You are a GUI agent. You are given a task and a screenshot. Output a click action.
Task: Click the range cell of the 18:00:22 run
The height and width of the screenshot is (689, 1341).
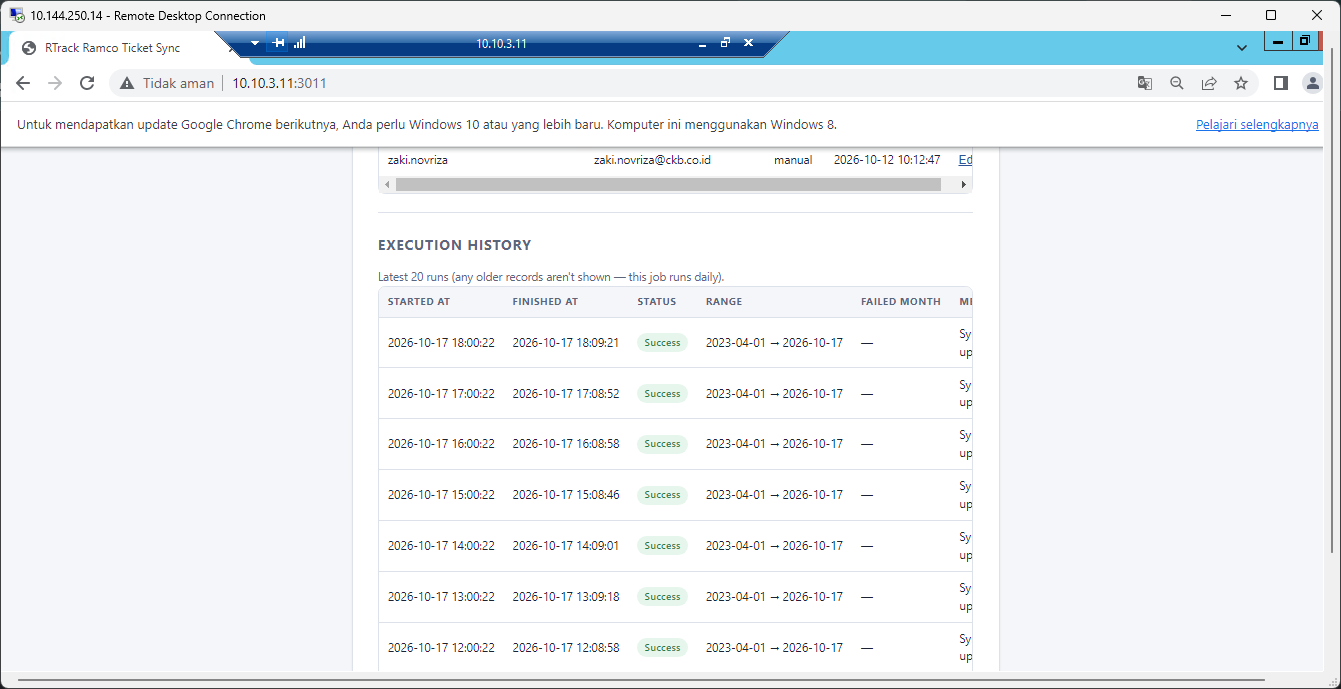pyautogui.click(x=774, y=343)
